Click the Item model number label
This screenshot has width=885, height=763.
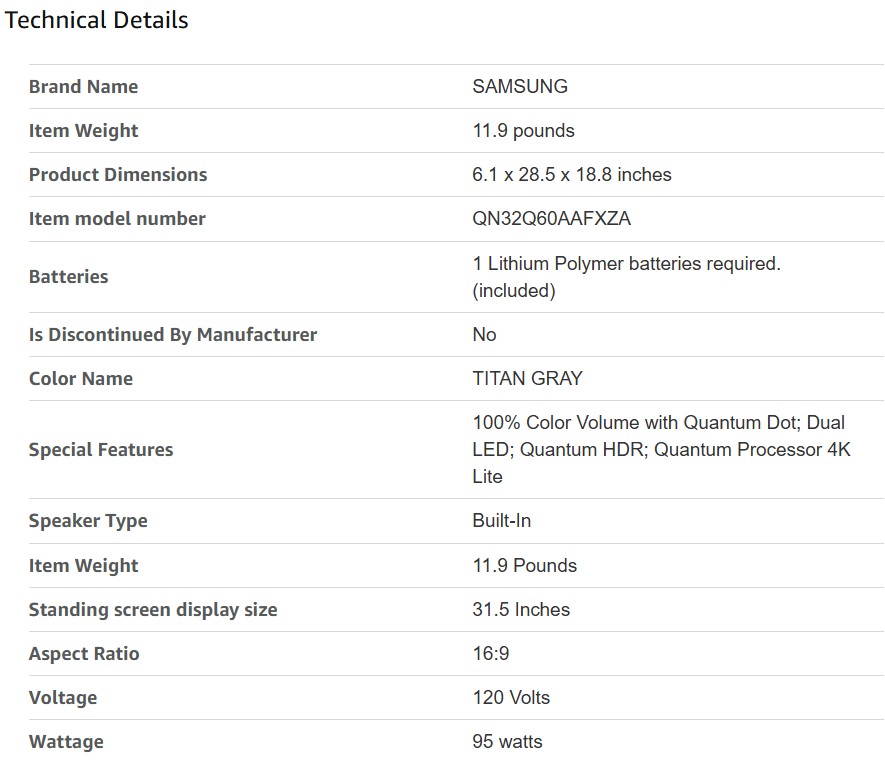click(x=117, y=219)
